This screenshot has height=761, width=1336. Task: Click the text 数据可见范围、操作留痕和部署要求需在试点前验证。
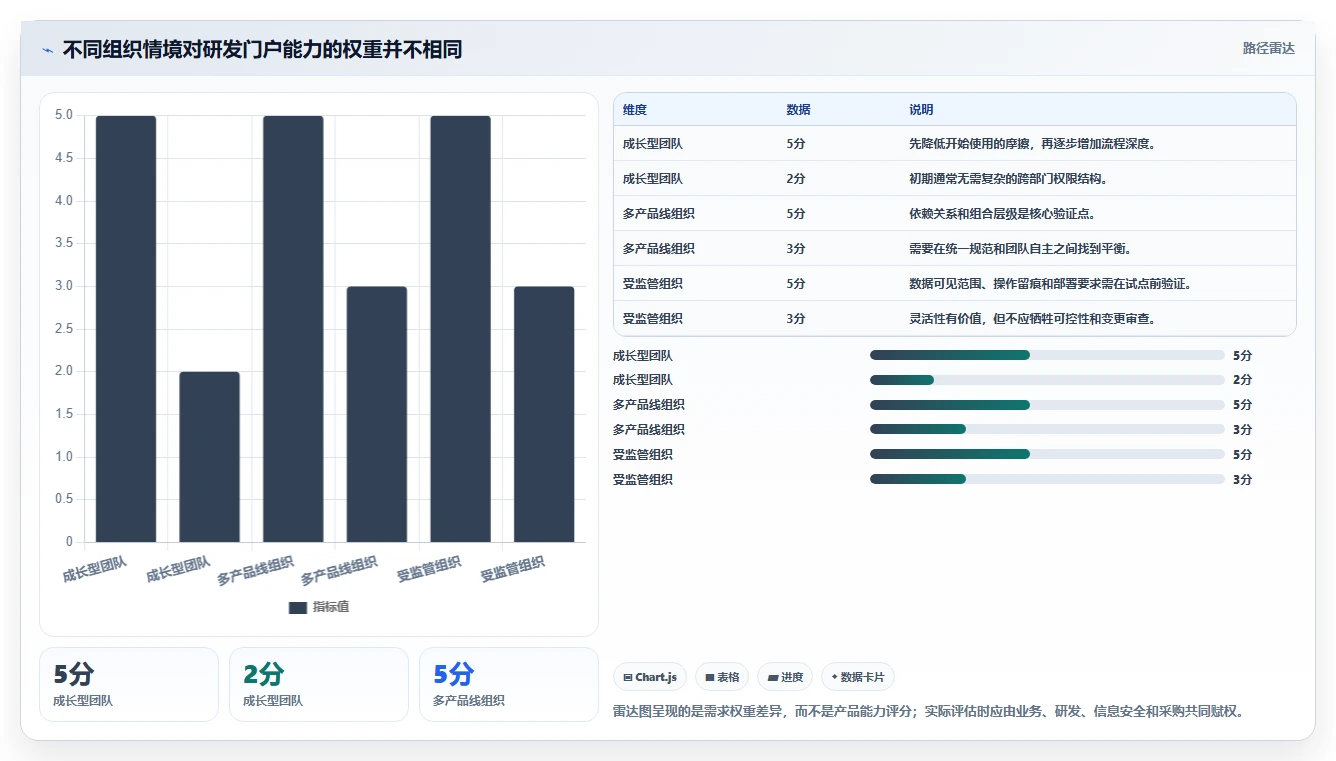click(1050, 284)
